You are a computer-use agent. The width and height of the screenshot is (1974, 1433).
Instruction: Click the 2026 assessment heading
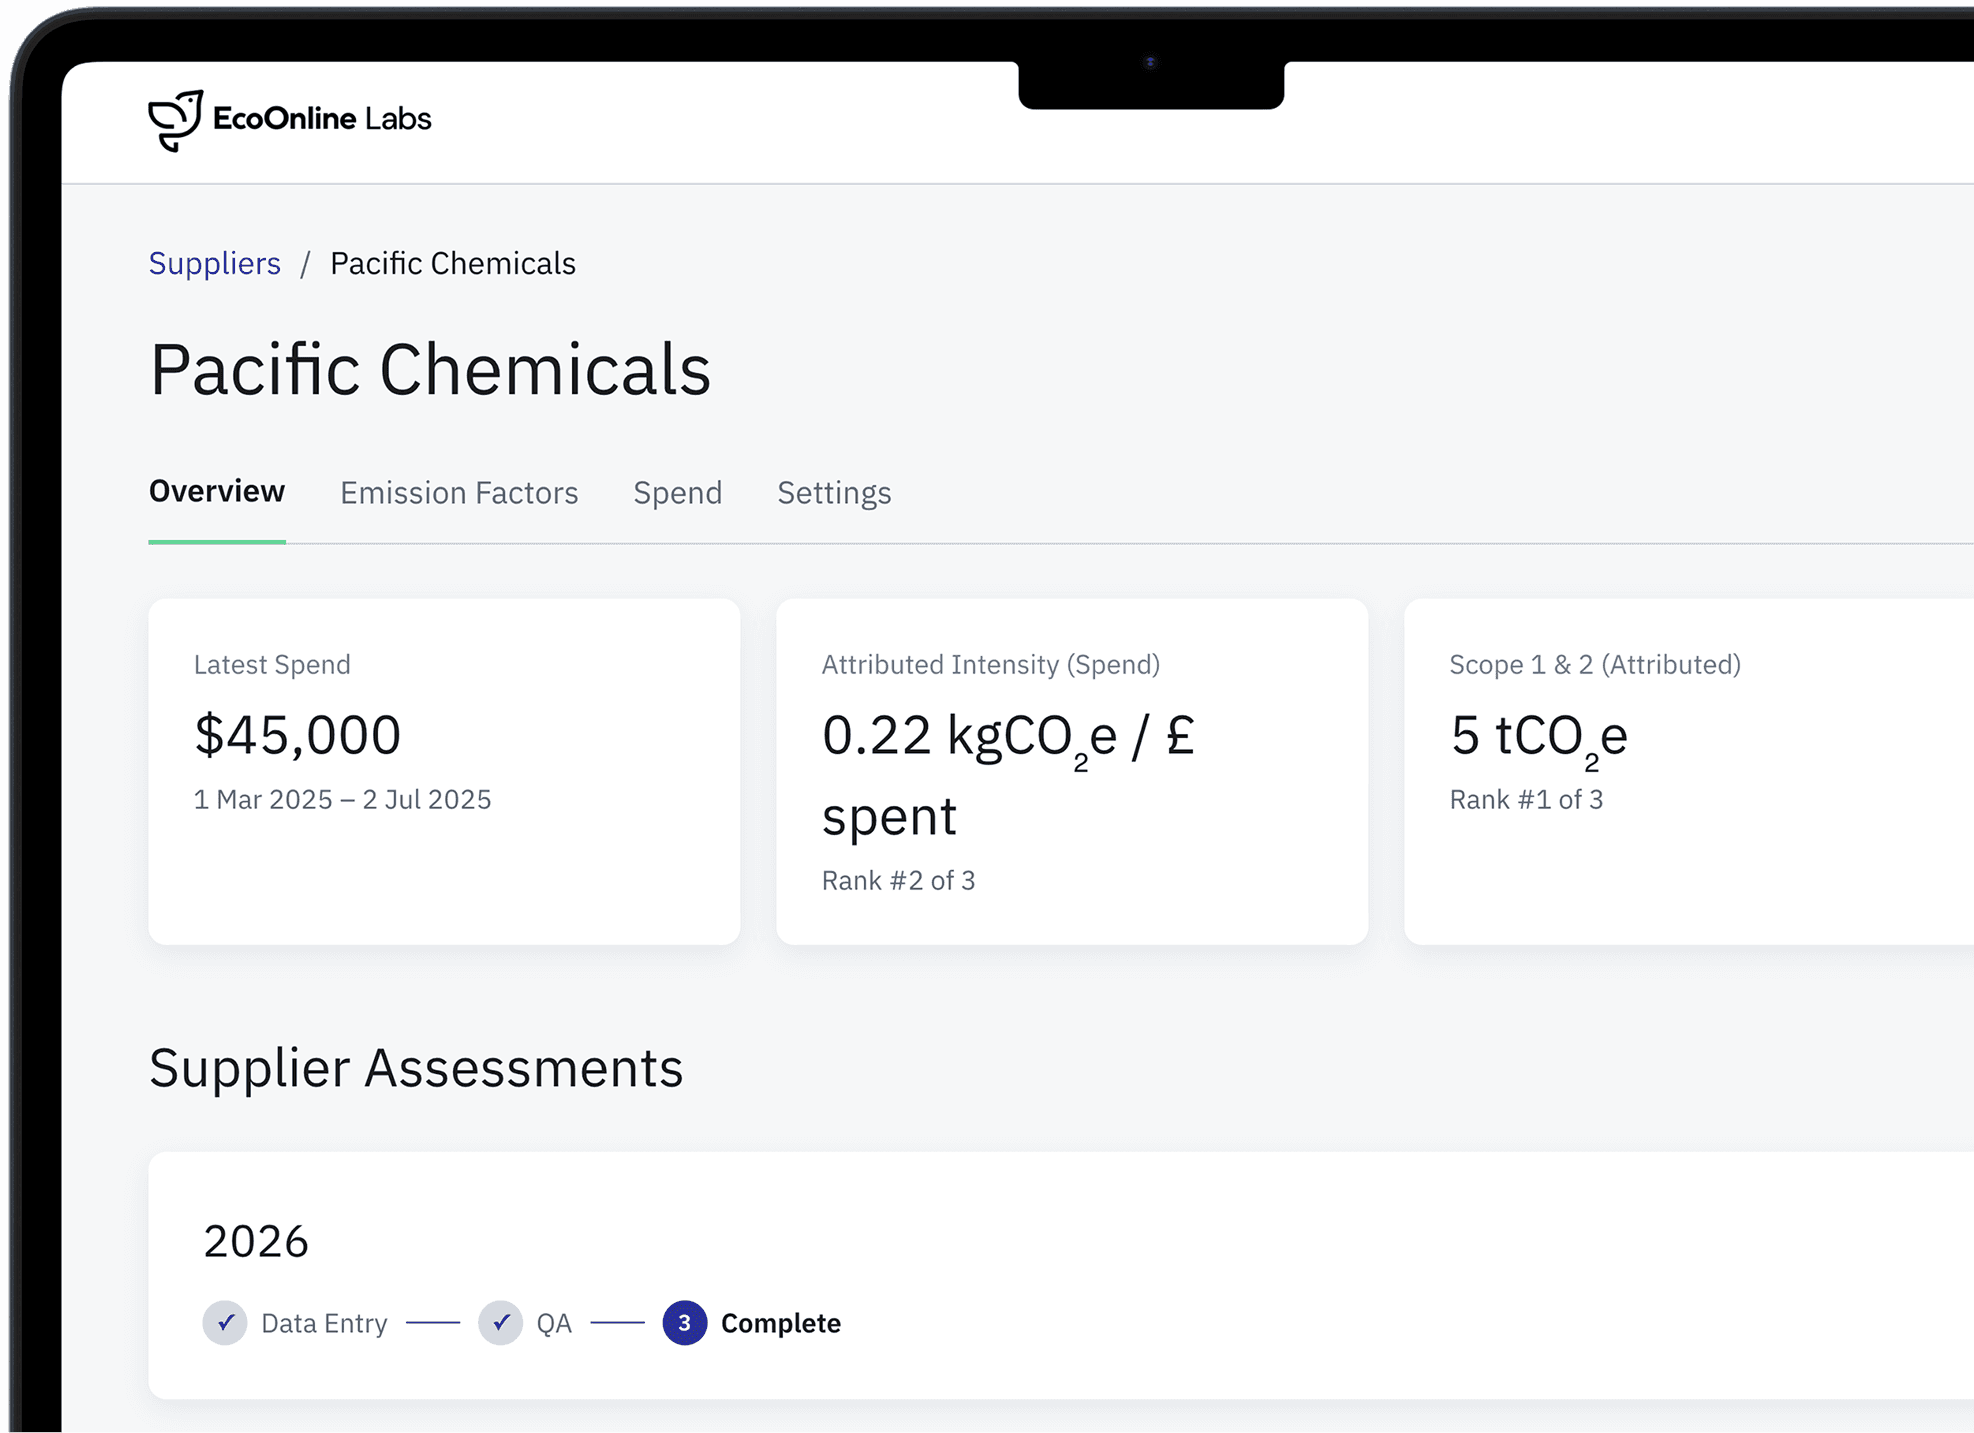256,1241
